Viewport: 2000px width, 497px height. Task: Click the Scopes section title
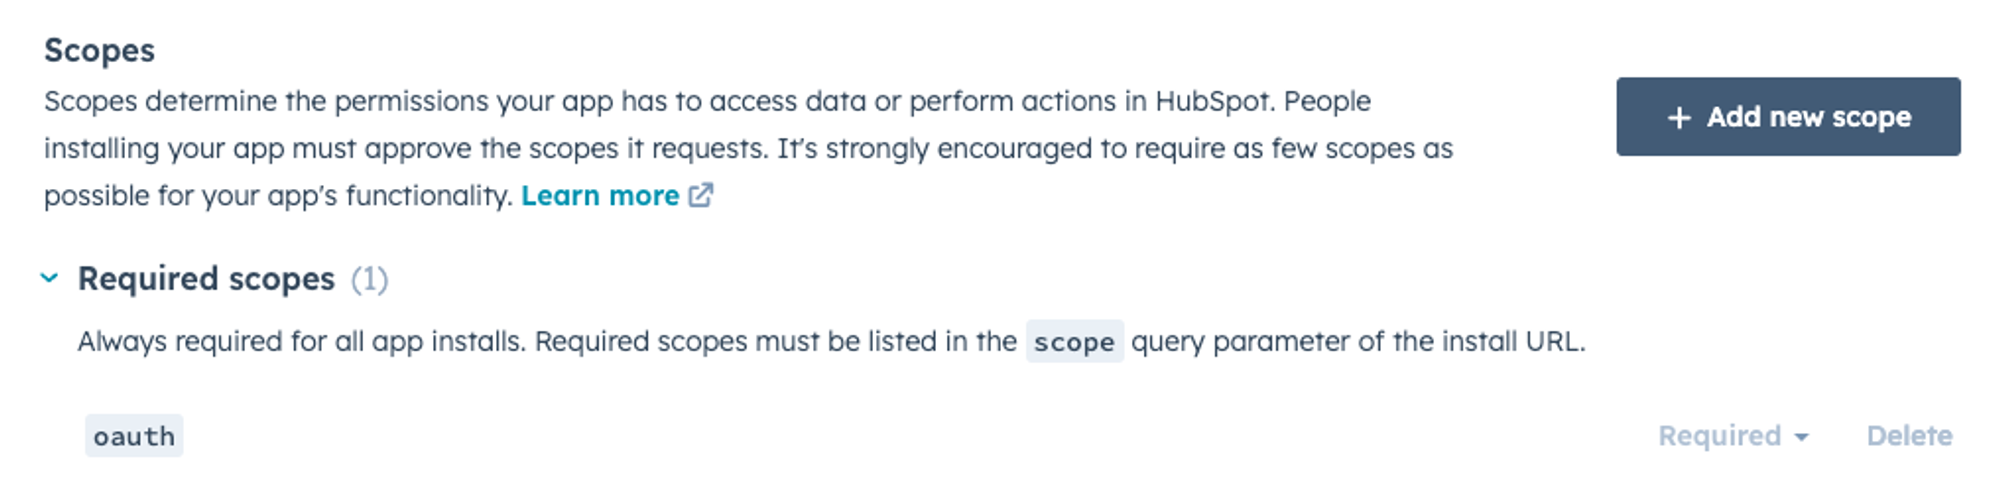coord(99,50)
